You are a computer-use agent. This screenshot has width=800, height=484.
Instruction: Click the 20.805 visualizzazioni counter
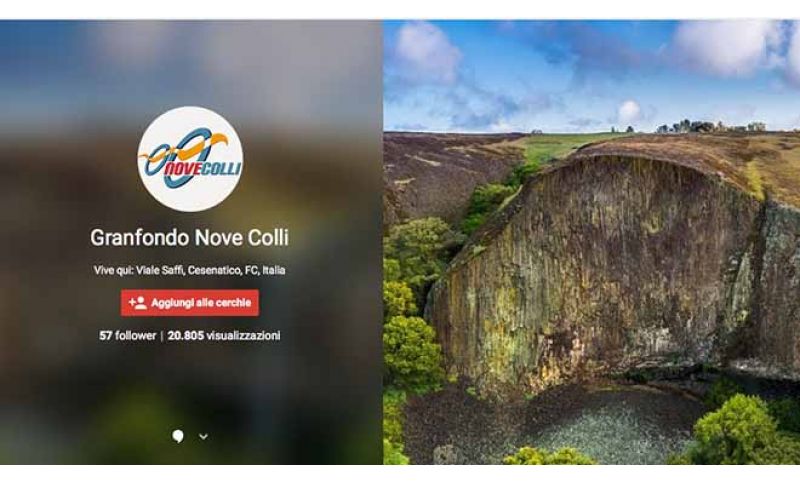[x=224, y=336]
